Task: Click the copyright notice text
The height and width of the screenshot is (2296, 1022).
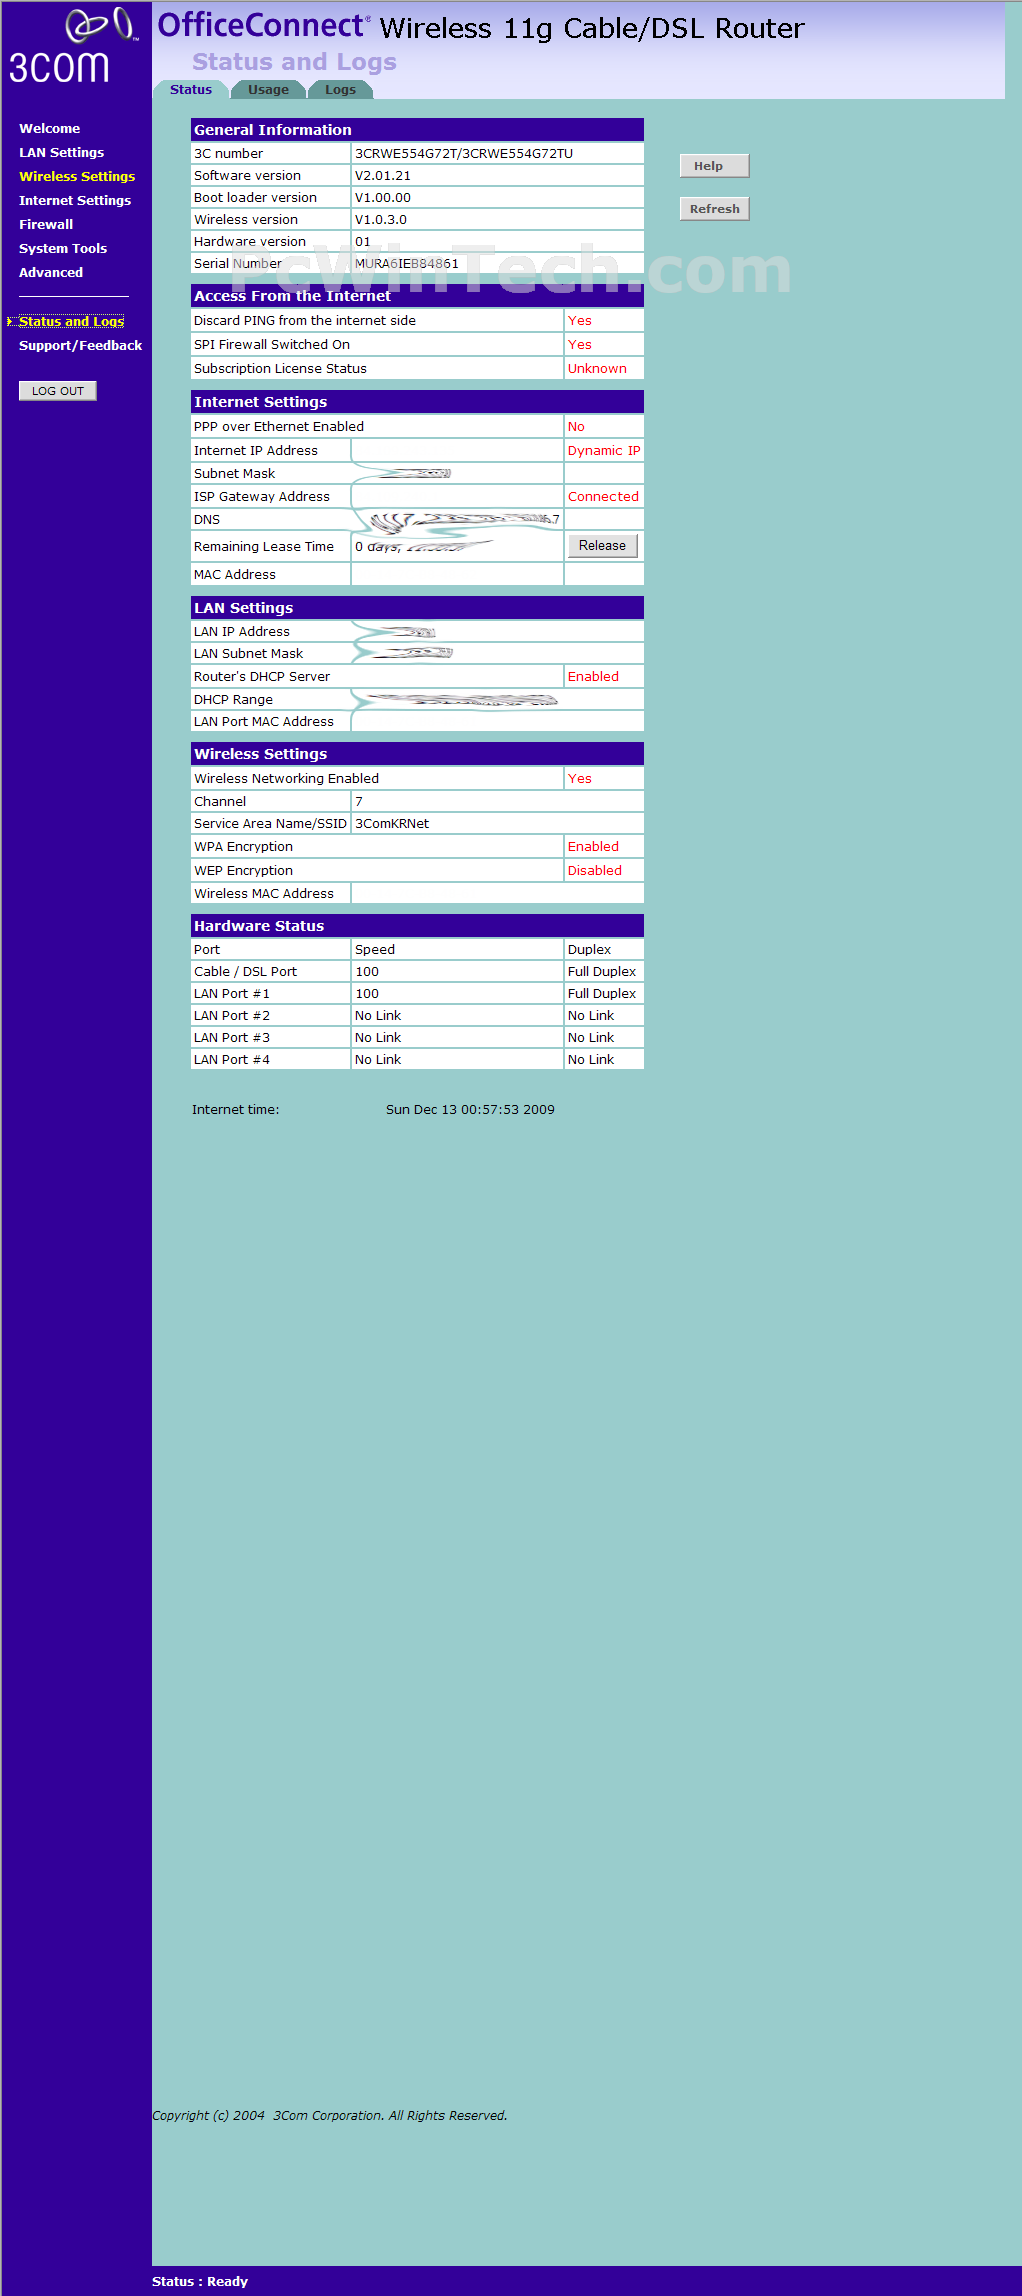Action: 330,2115
